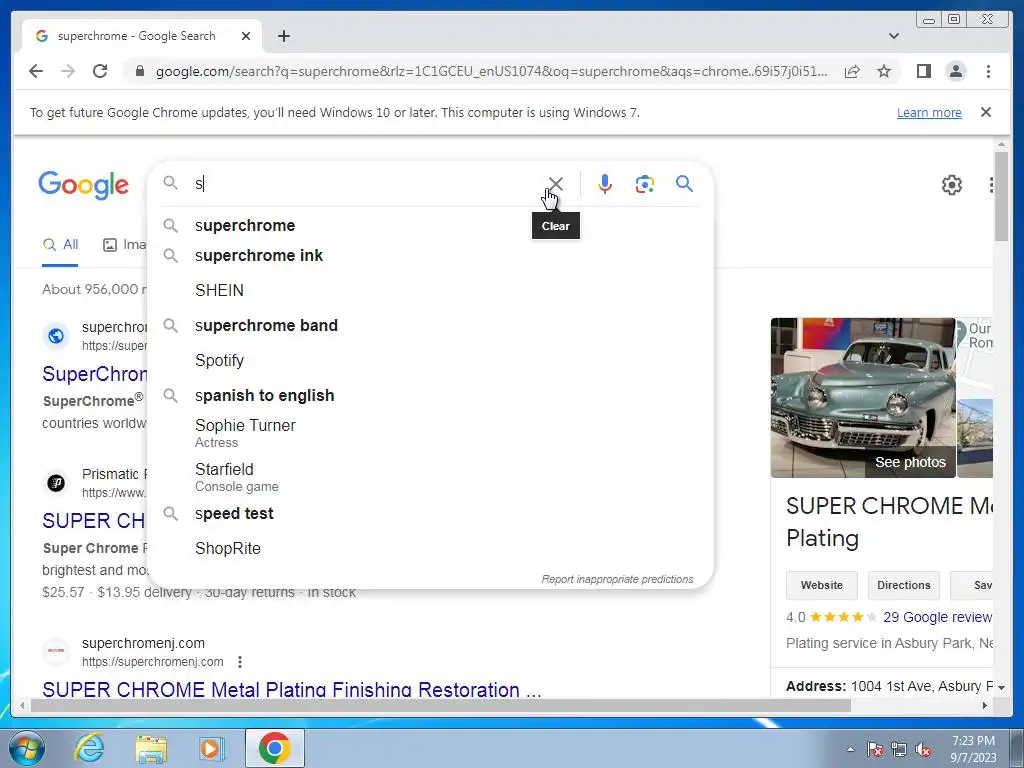1024x768 pixels.
Task: Open SUPER CHROME Metal Plating Finishing result
Action: [x=291, y=688]
